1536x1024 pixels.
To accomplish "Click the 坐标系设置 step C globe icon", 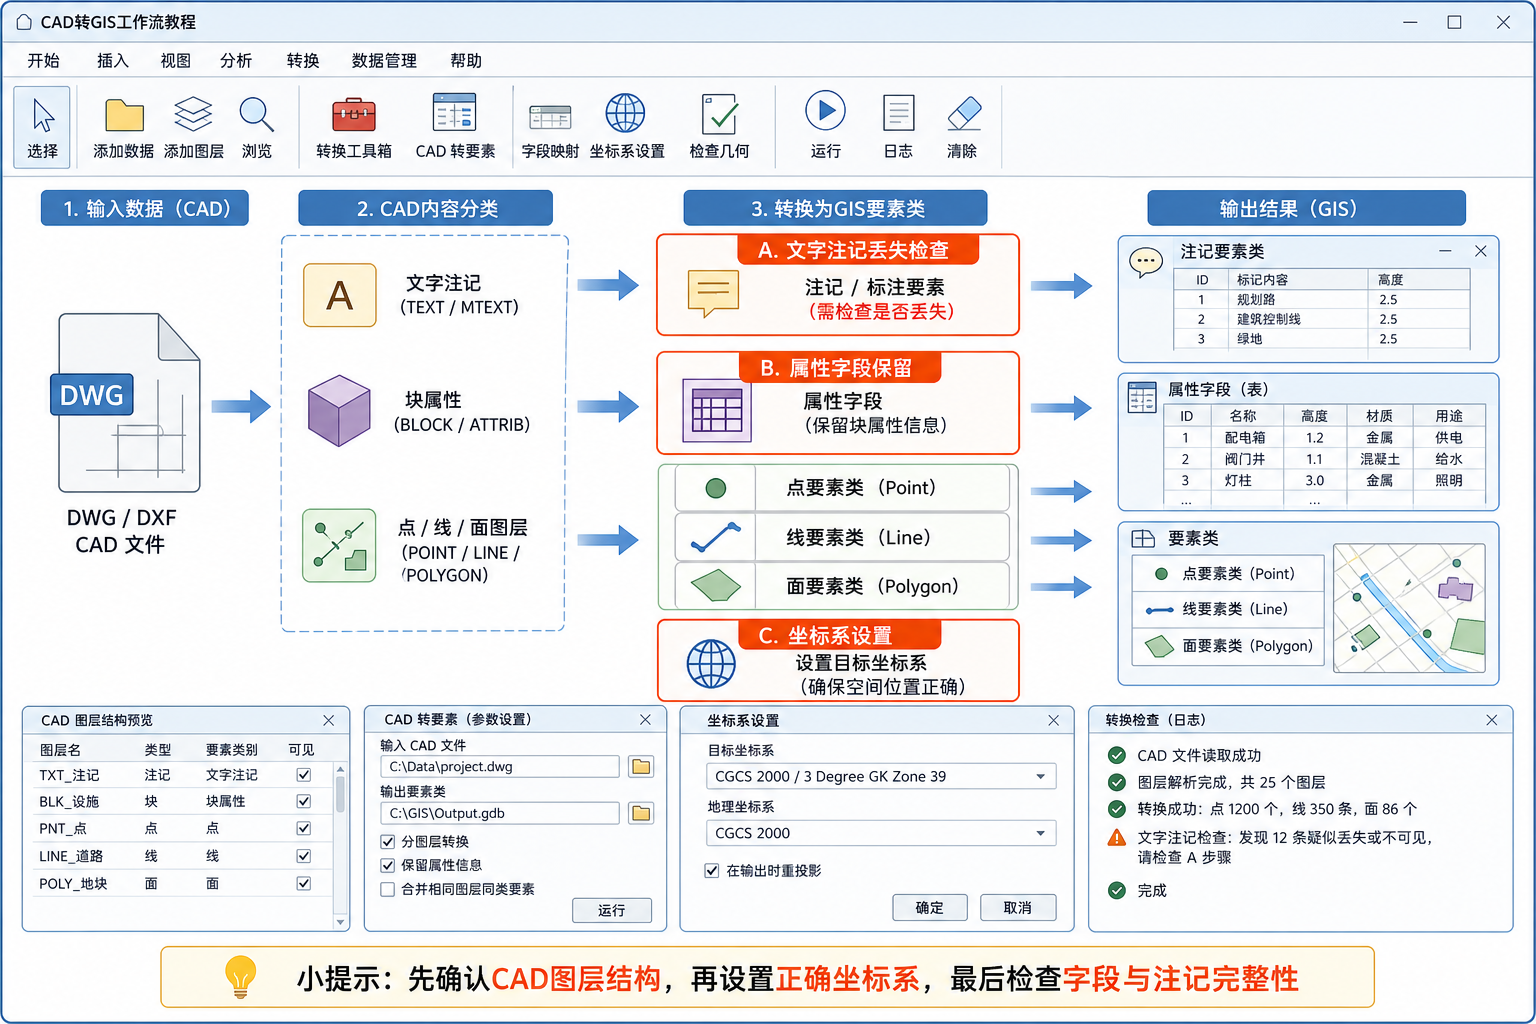I will tap(711, 664).
